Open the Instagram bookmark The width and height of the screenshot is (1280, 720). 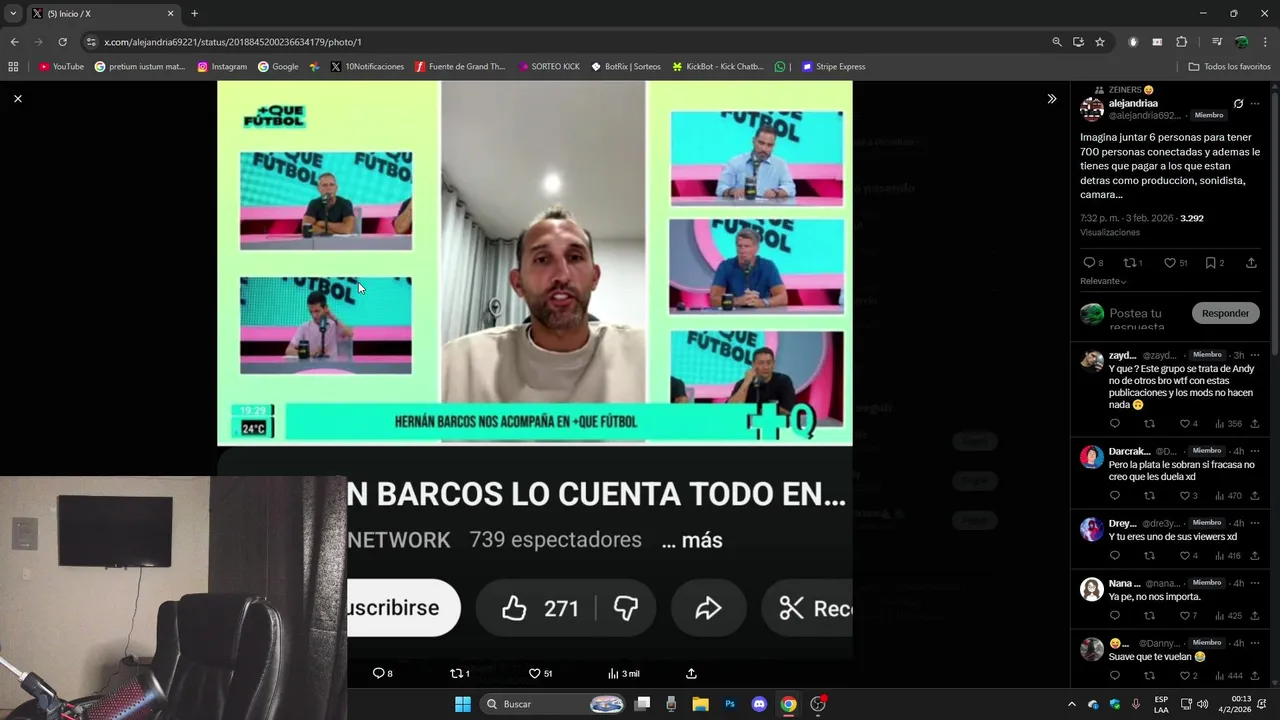pos(222,67)
